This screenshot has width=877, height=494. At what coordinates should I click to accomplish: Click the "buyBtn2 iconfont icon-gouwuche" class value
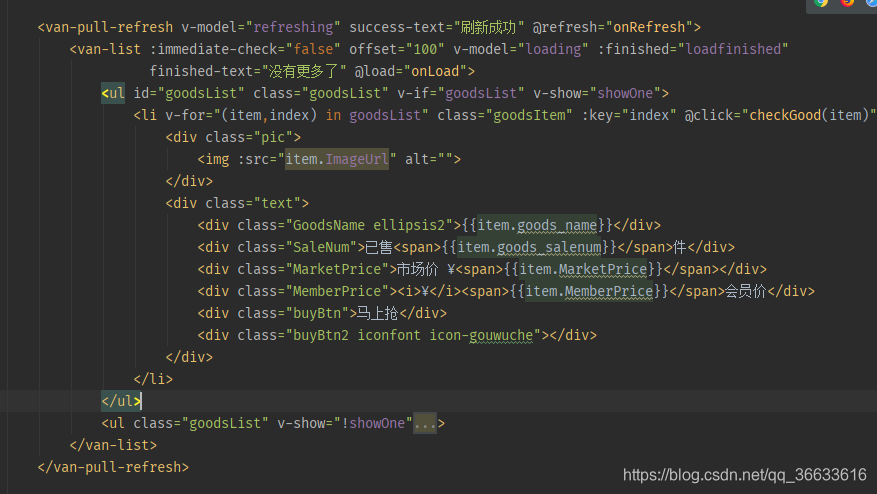pos(413,335)
